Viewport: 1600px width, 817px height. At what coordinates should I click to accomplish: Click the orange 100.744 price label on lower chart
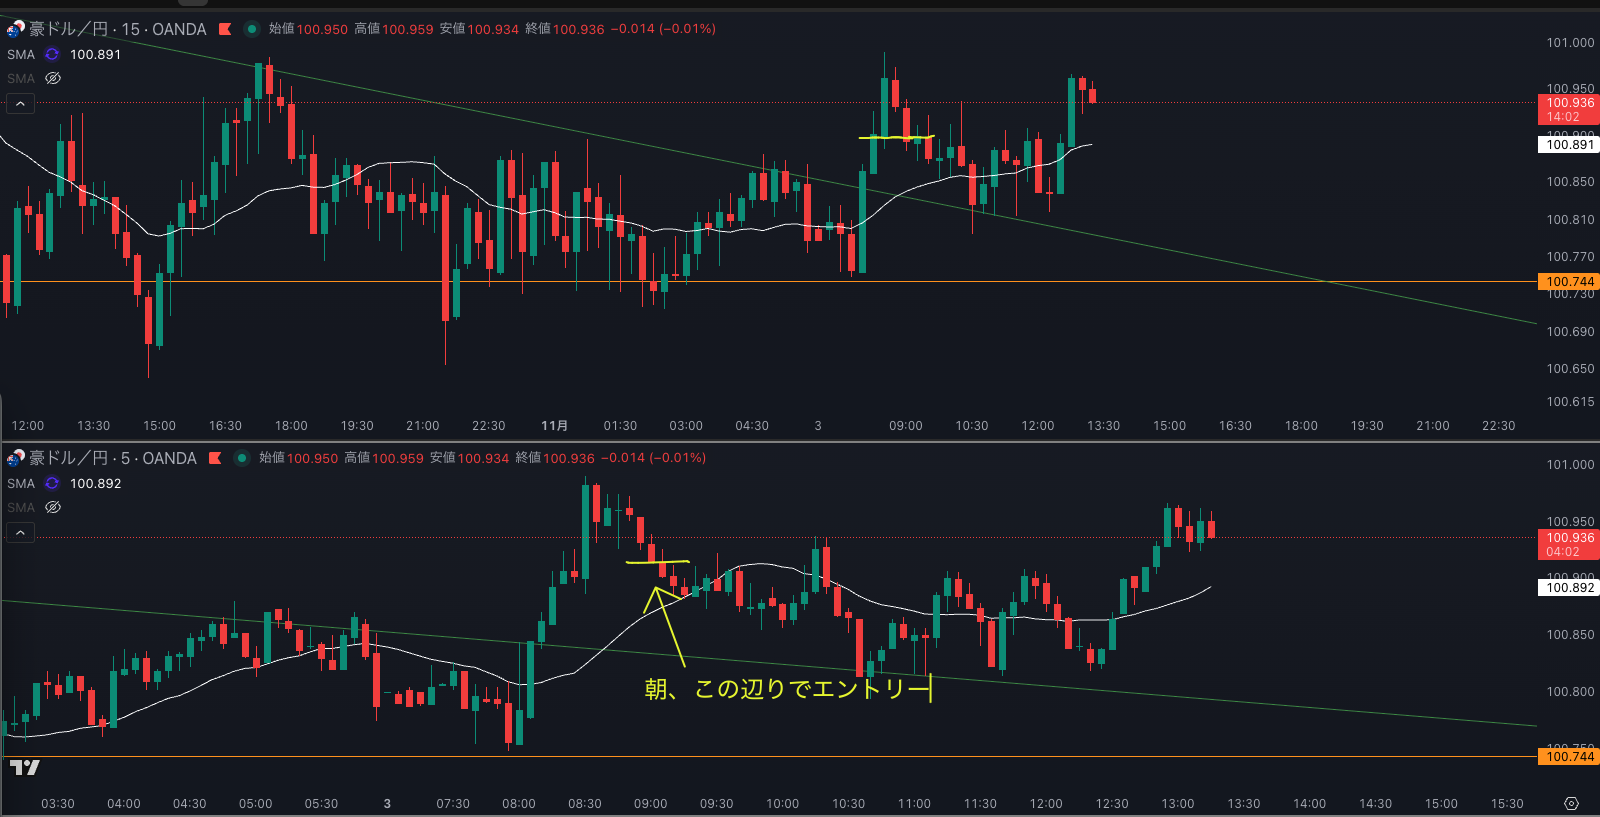coord(1570,757)
